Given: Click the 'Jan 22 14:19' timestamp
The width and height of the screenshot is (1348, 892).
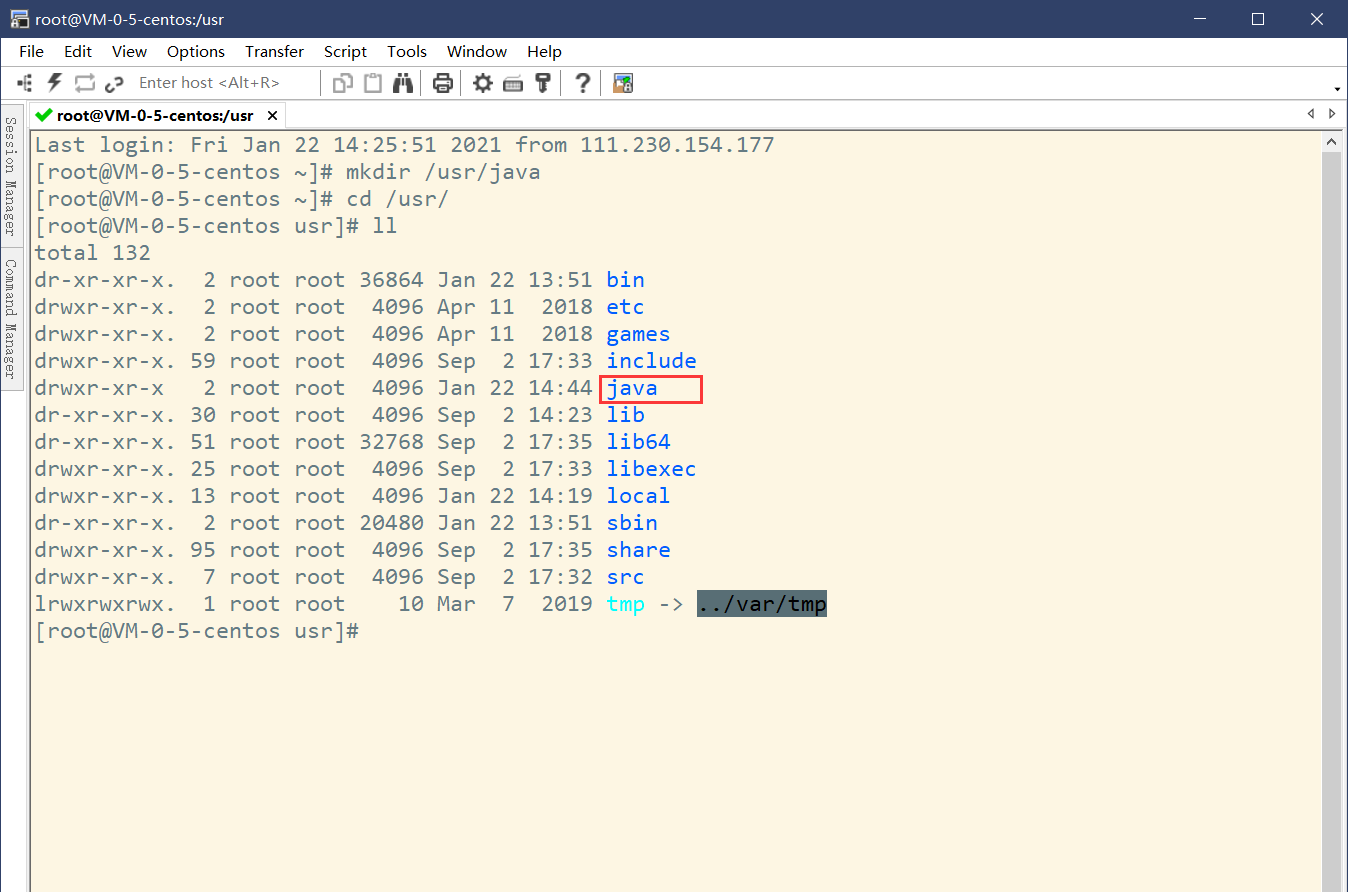Looking at the screenshot, I should pyautogui.click(x=515, y=496).
